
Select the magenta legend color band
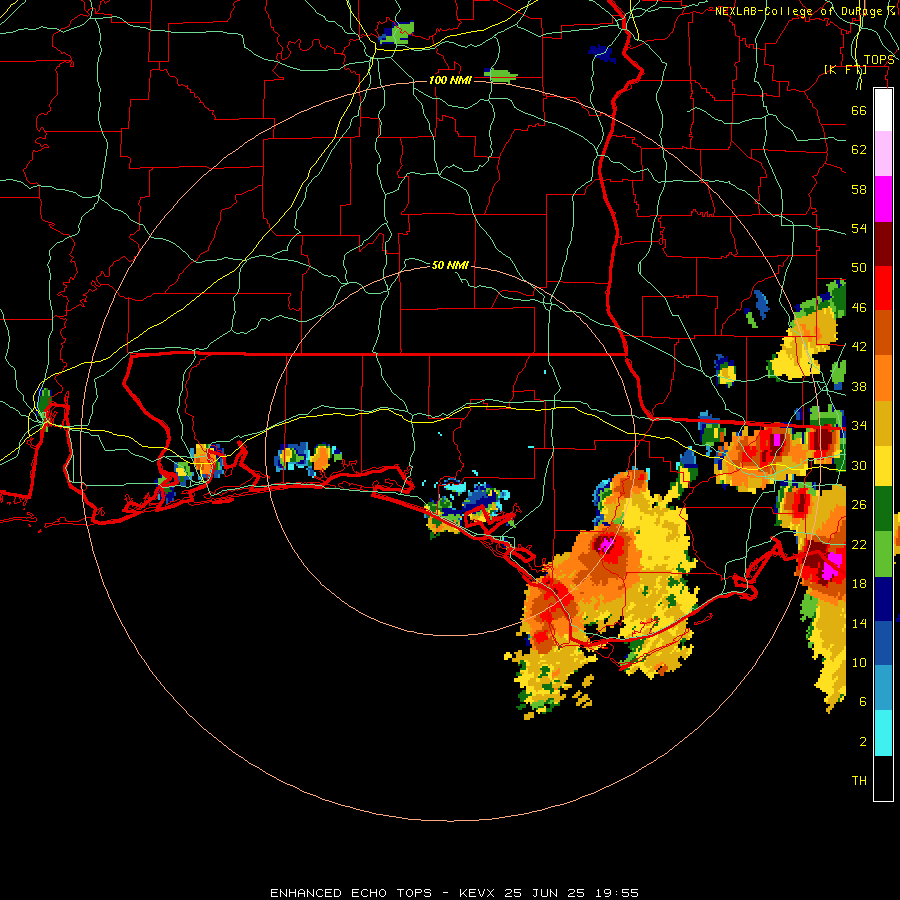pos(883,199)
